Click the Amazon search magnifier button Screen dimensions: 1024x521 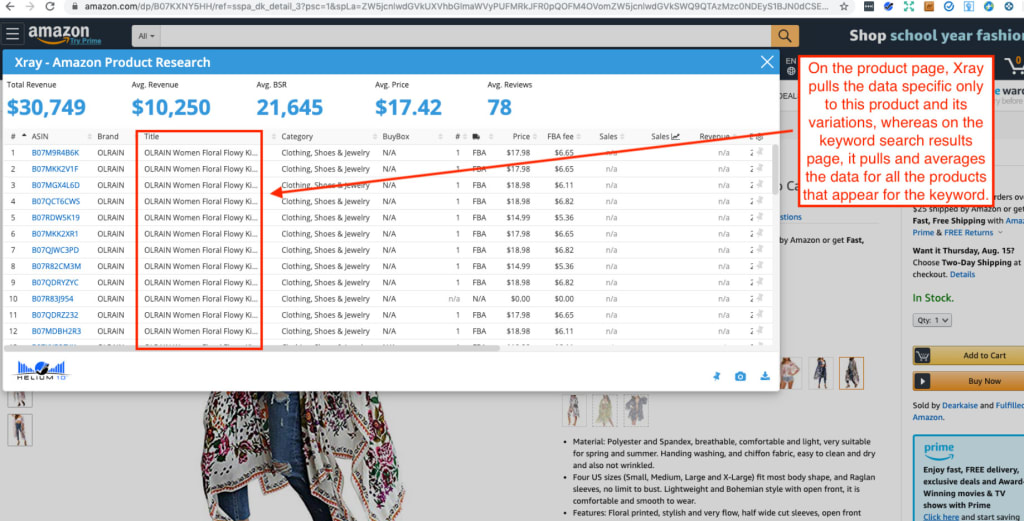(784, 36)
